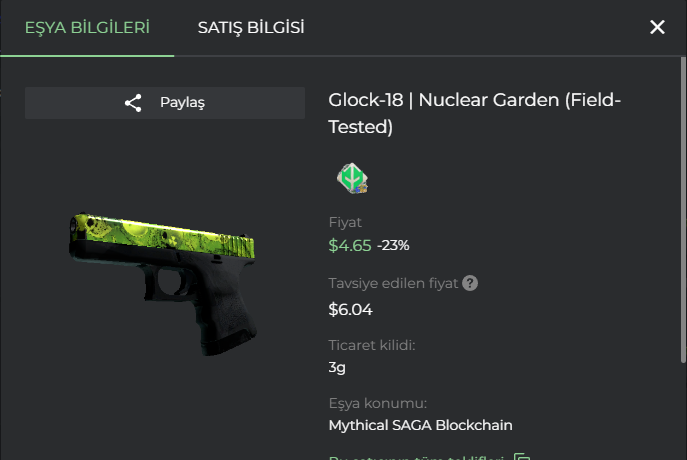The height and width of the screenshot is (460, 687).
Task: Click the copy icon beside the cut-off offers link
Action: click(x=522, y=456)
